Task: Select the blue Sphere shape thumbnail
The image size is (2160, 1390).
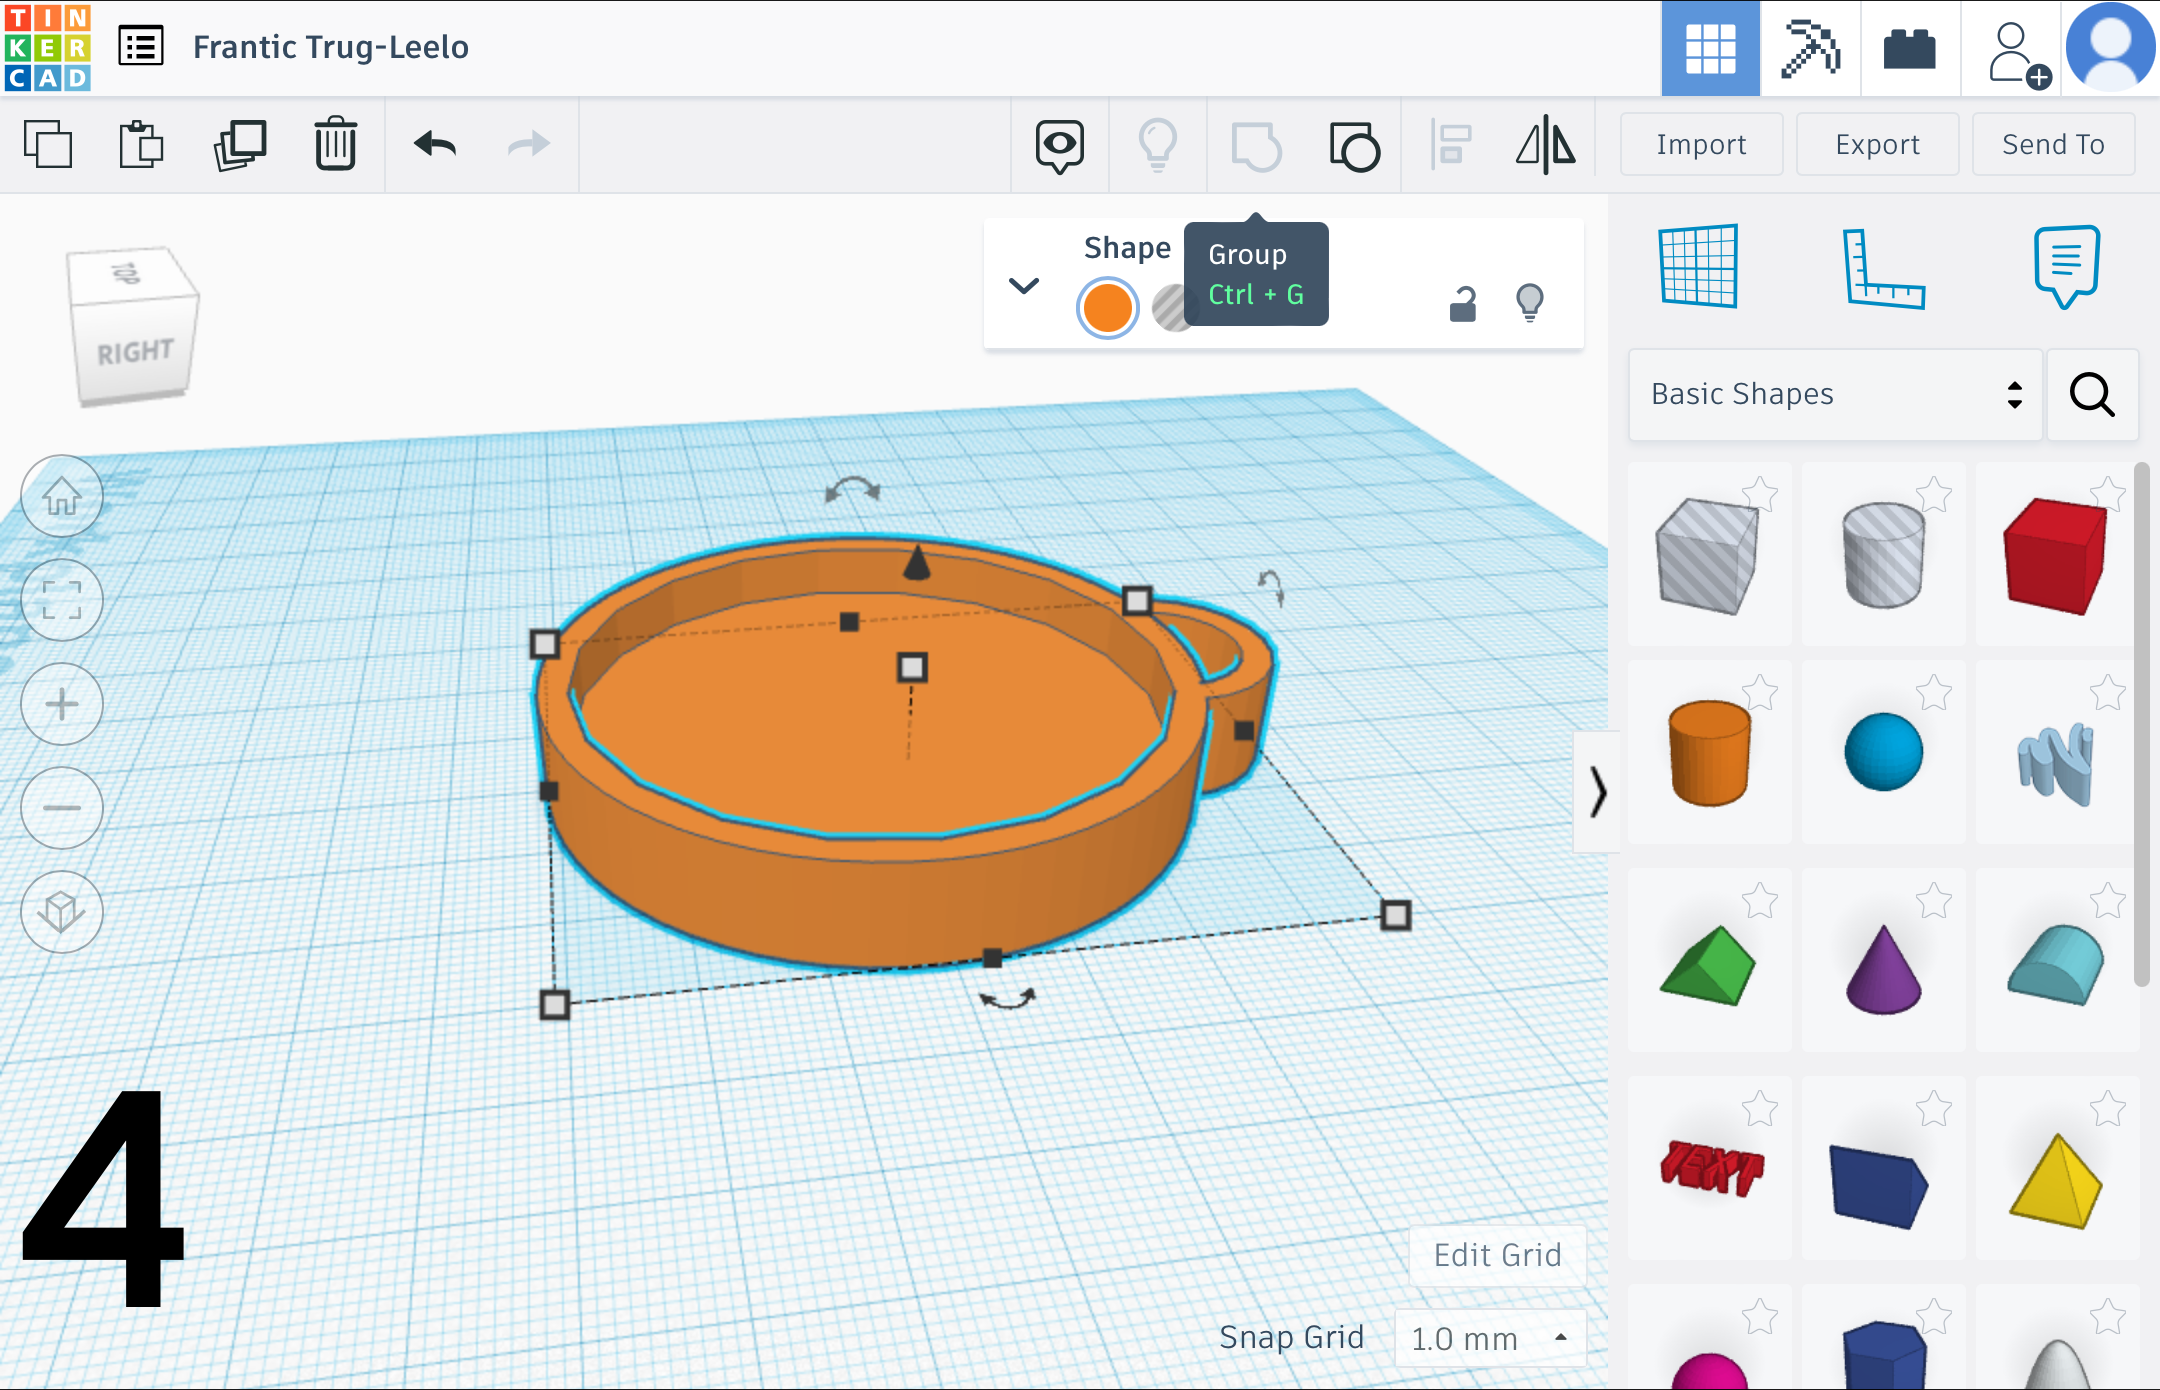Action: pos(1883,752)
